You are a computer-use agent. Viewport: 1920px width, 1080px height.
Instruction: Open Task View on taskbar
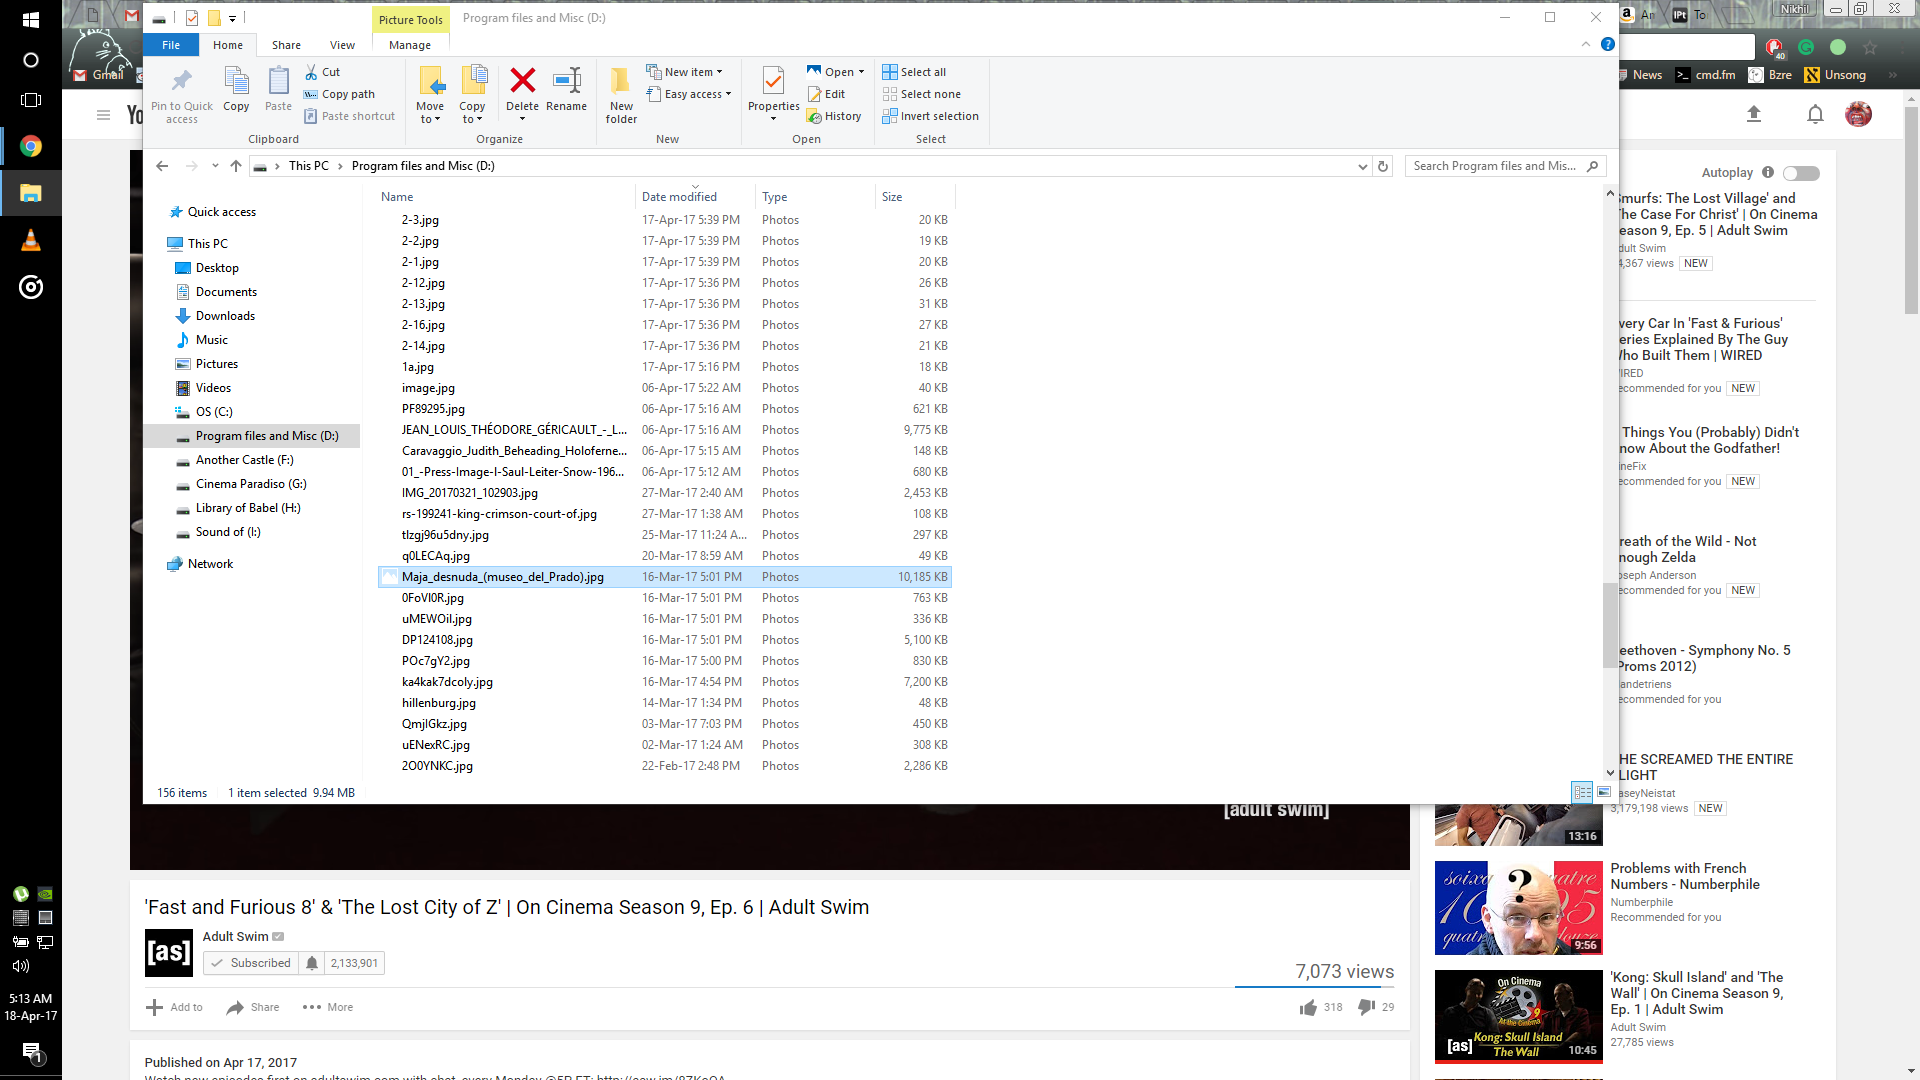click(31, 100)
